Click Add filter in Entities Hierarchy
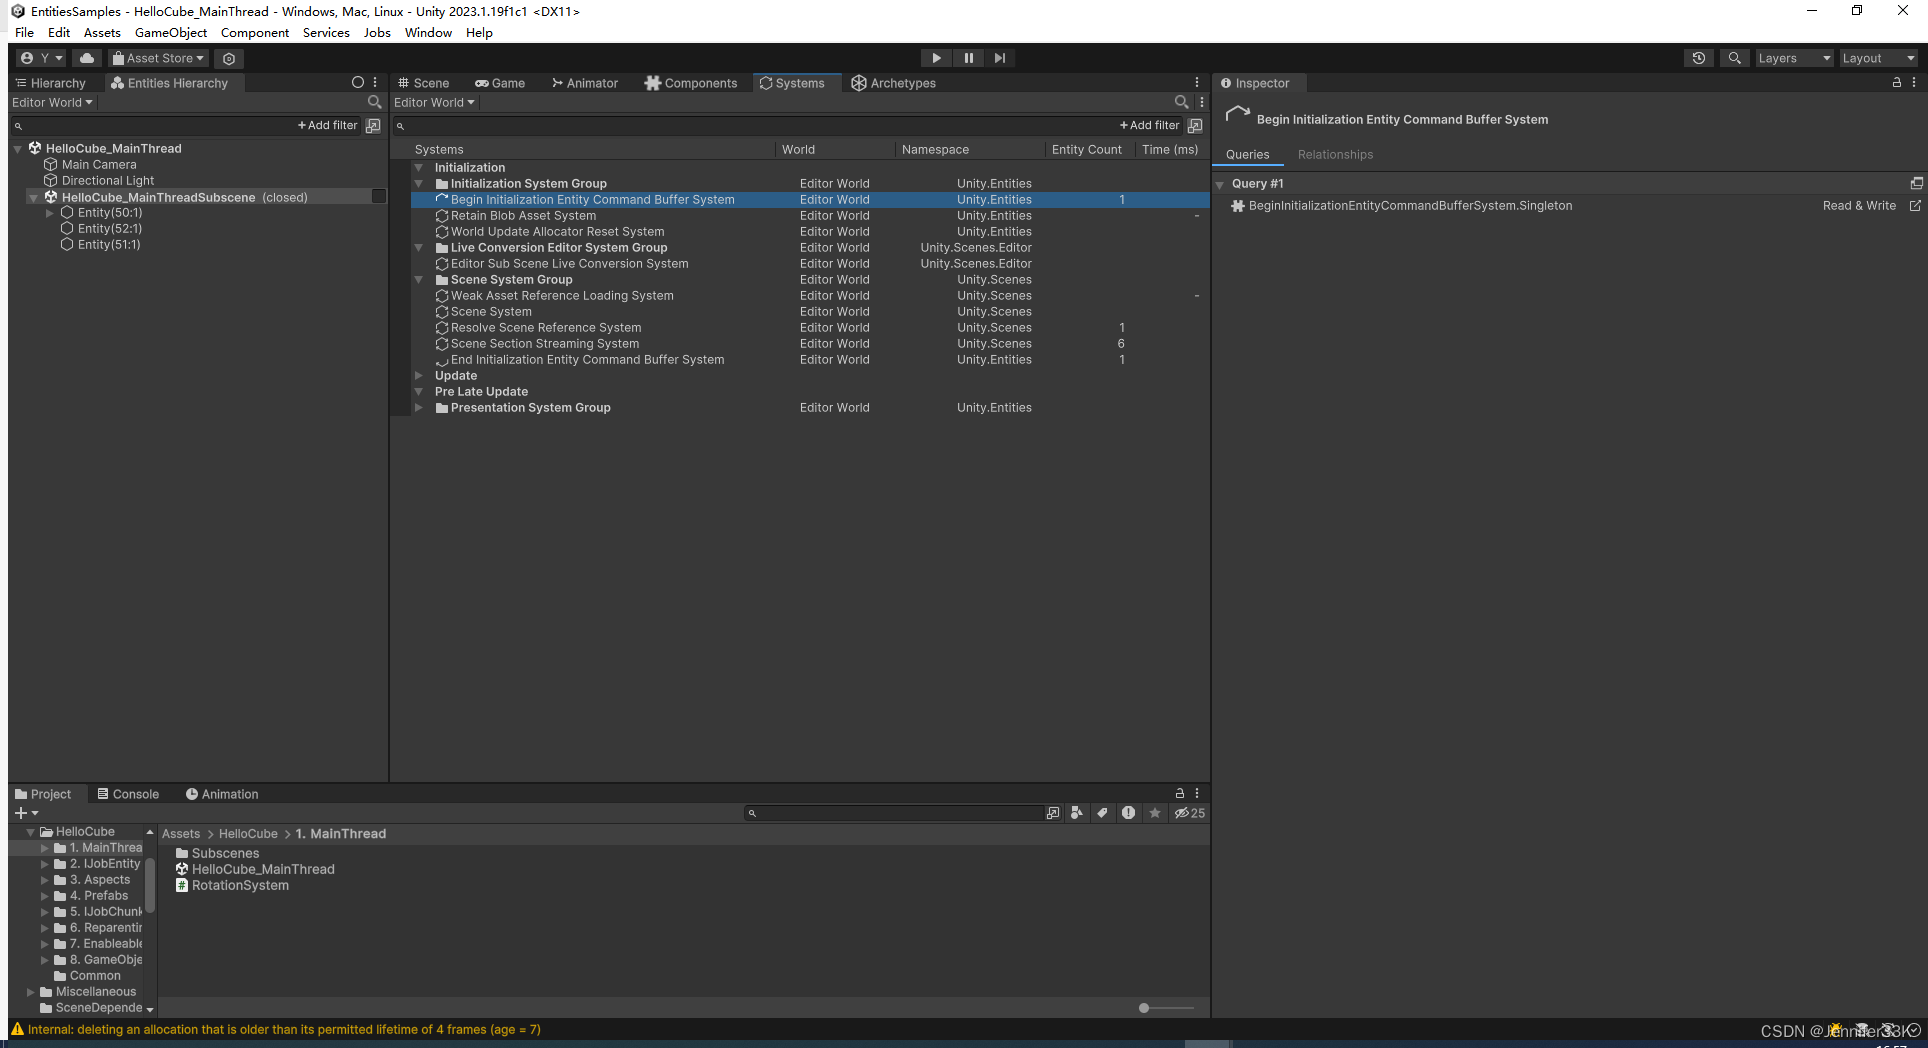 pos(327,125)
